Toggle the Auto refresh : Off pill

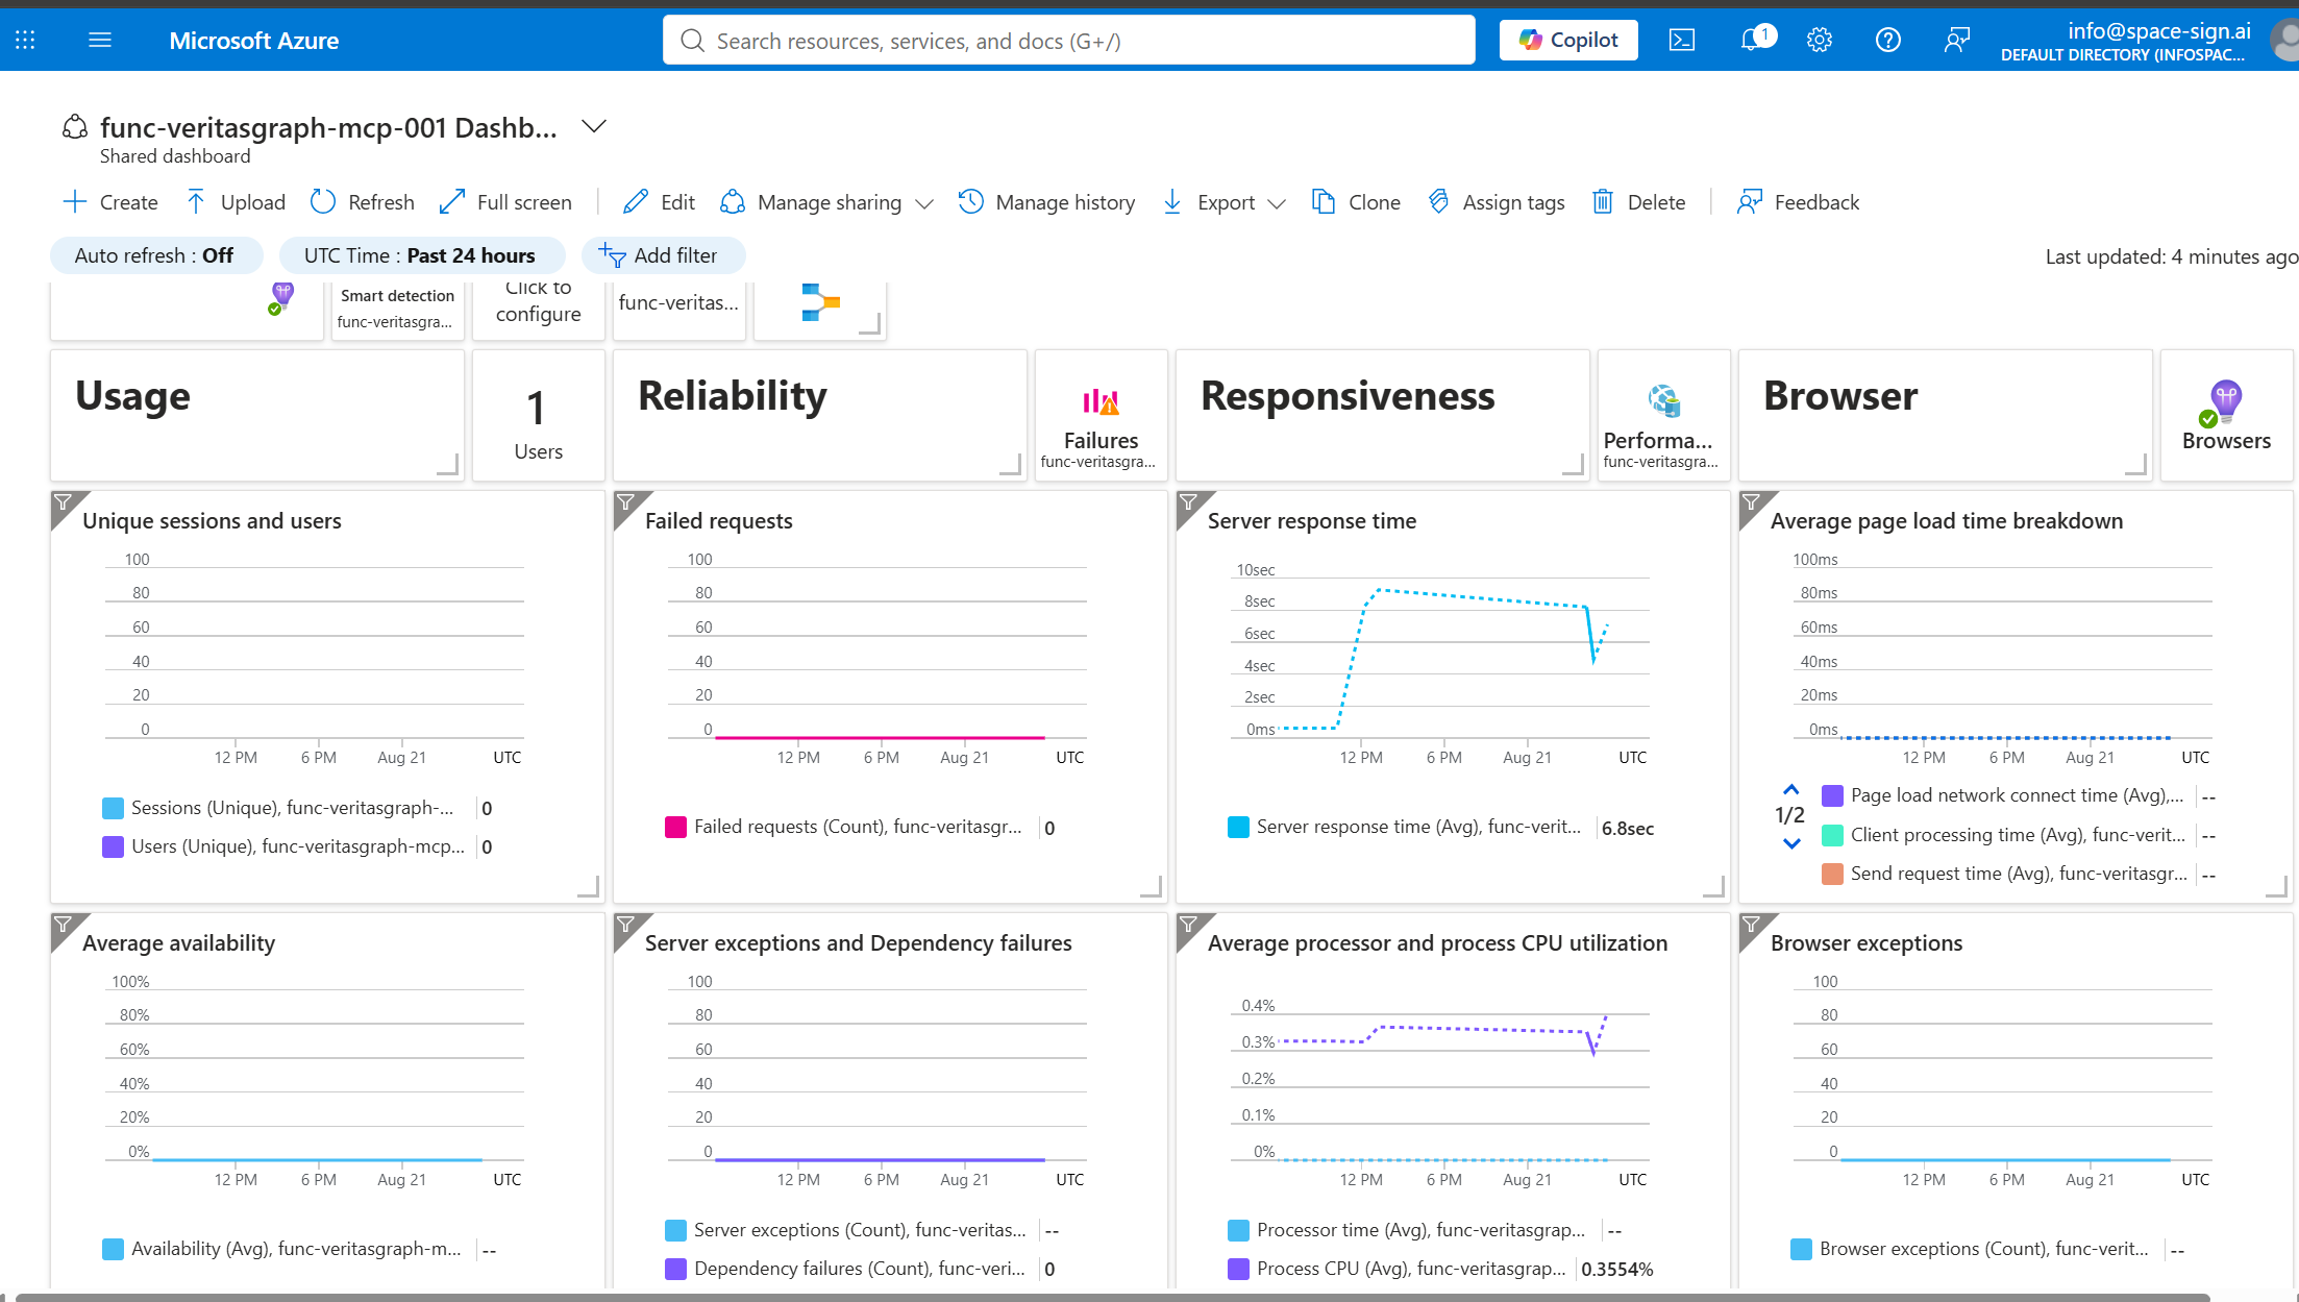tap(156, 255)
